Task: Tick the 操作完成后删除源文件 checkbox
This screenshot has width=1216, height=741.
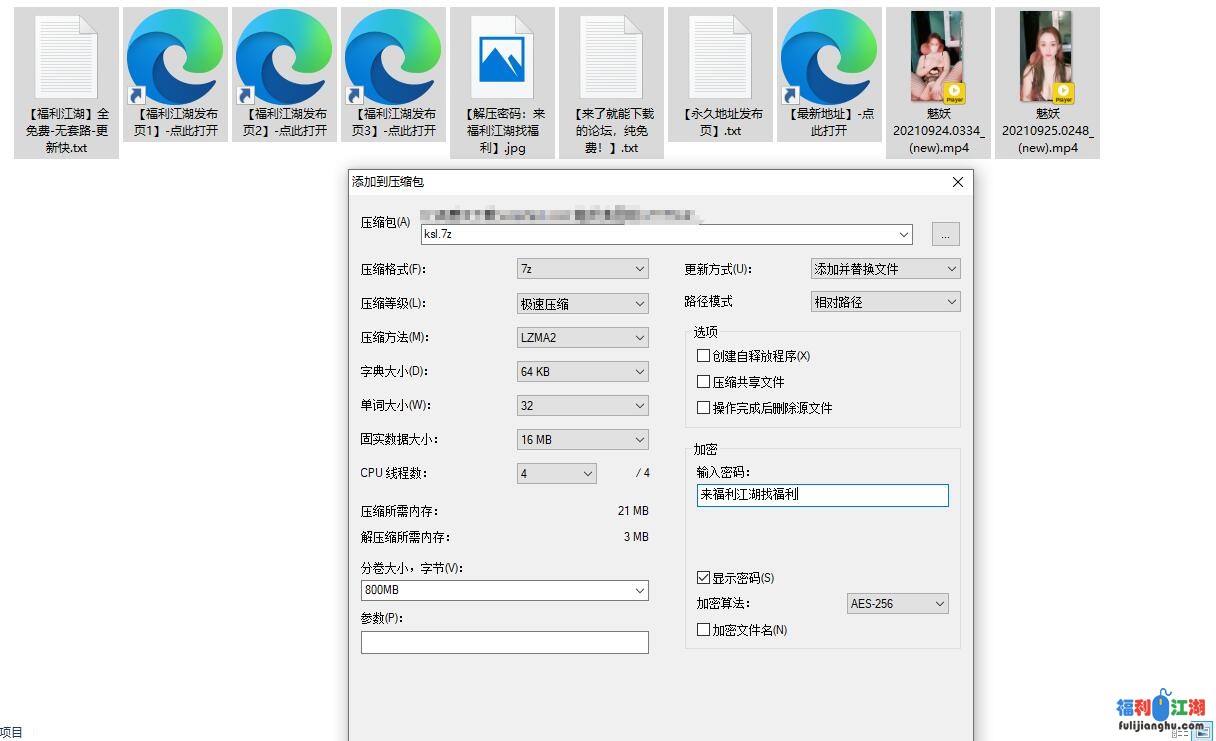Action: (x=704, y=408)
